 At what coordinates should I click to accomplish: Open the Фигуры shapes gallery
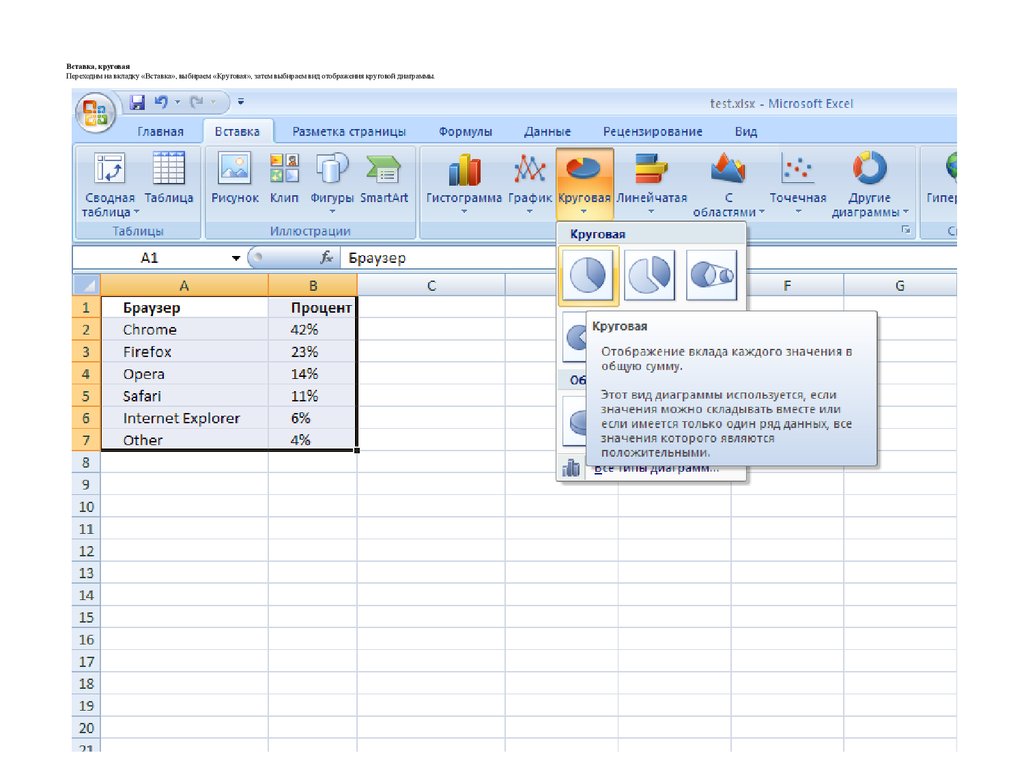332,183
